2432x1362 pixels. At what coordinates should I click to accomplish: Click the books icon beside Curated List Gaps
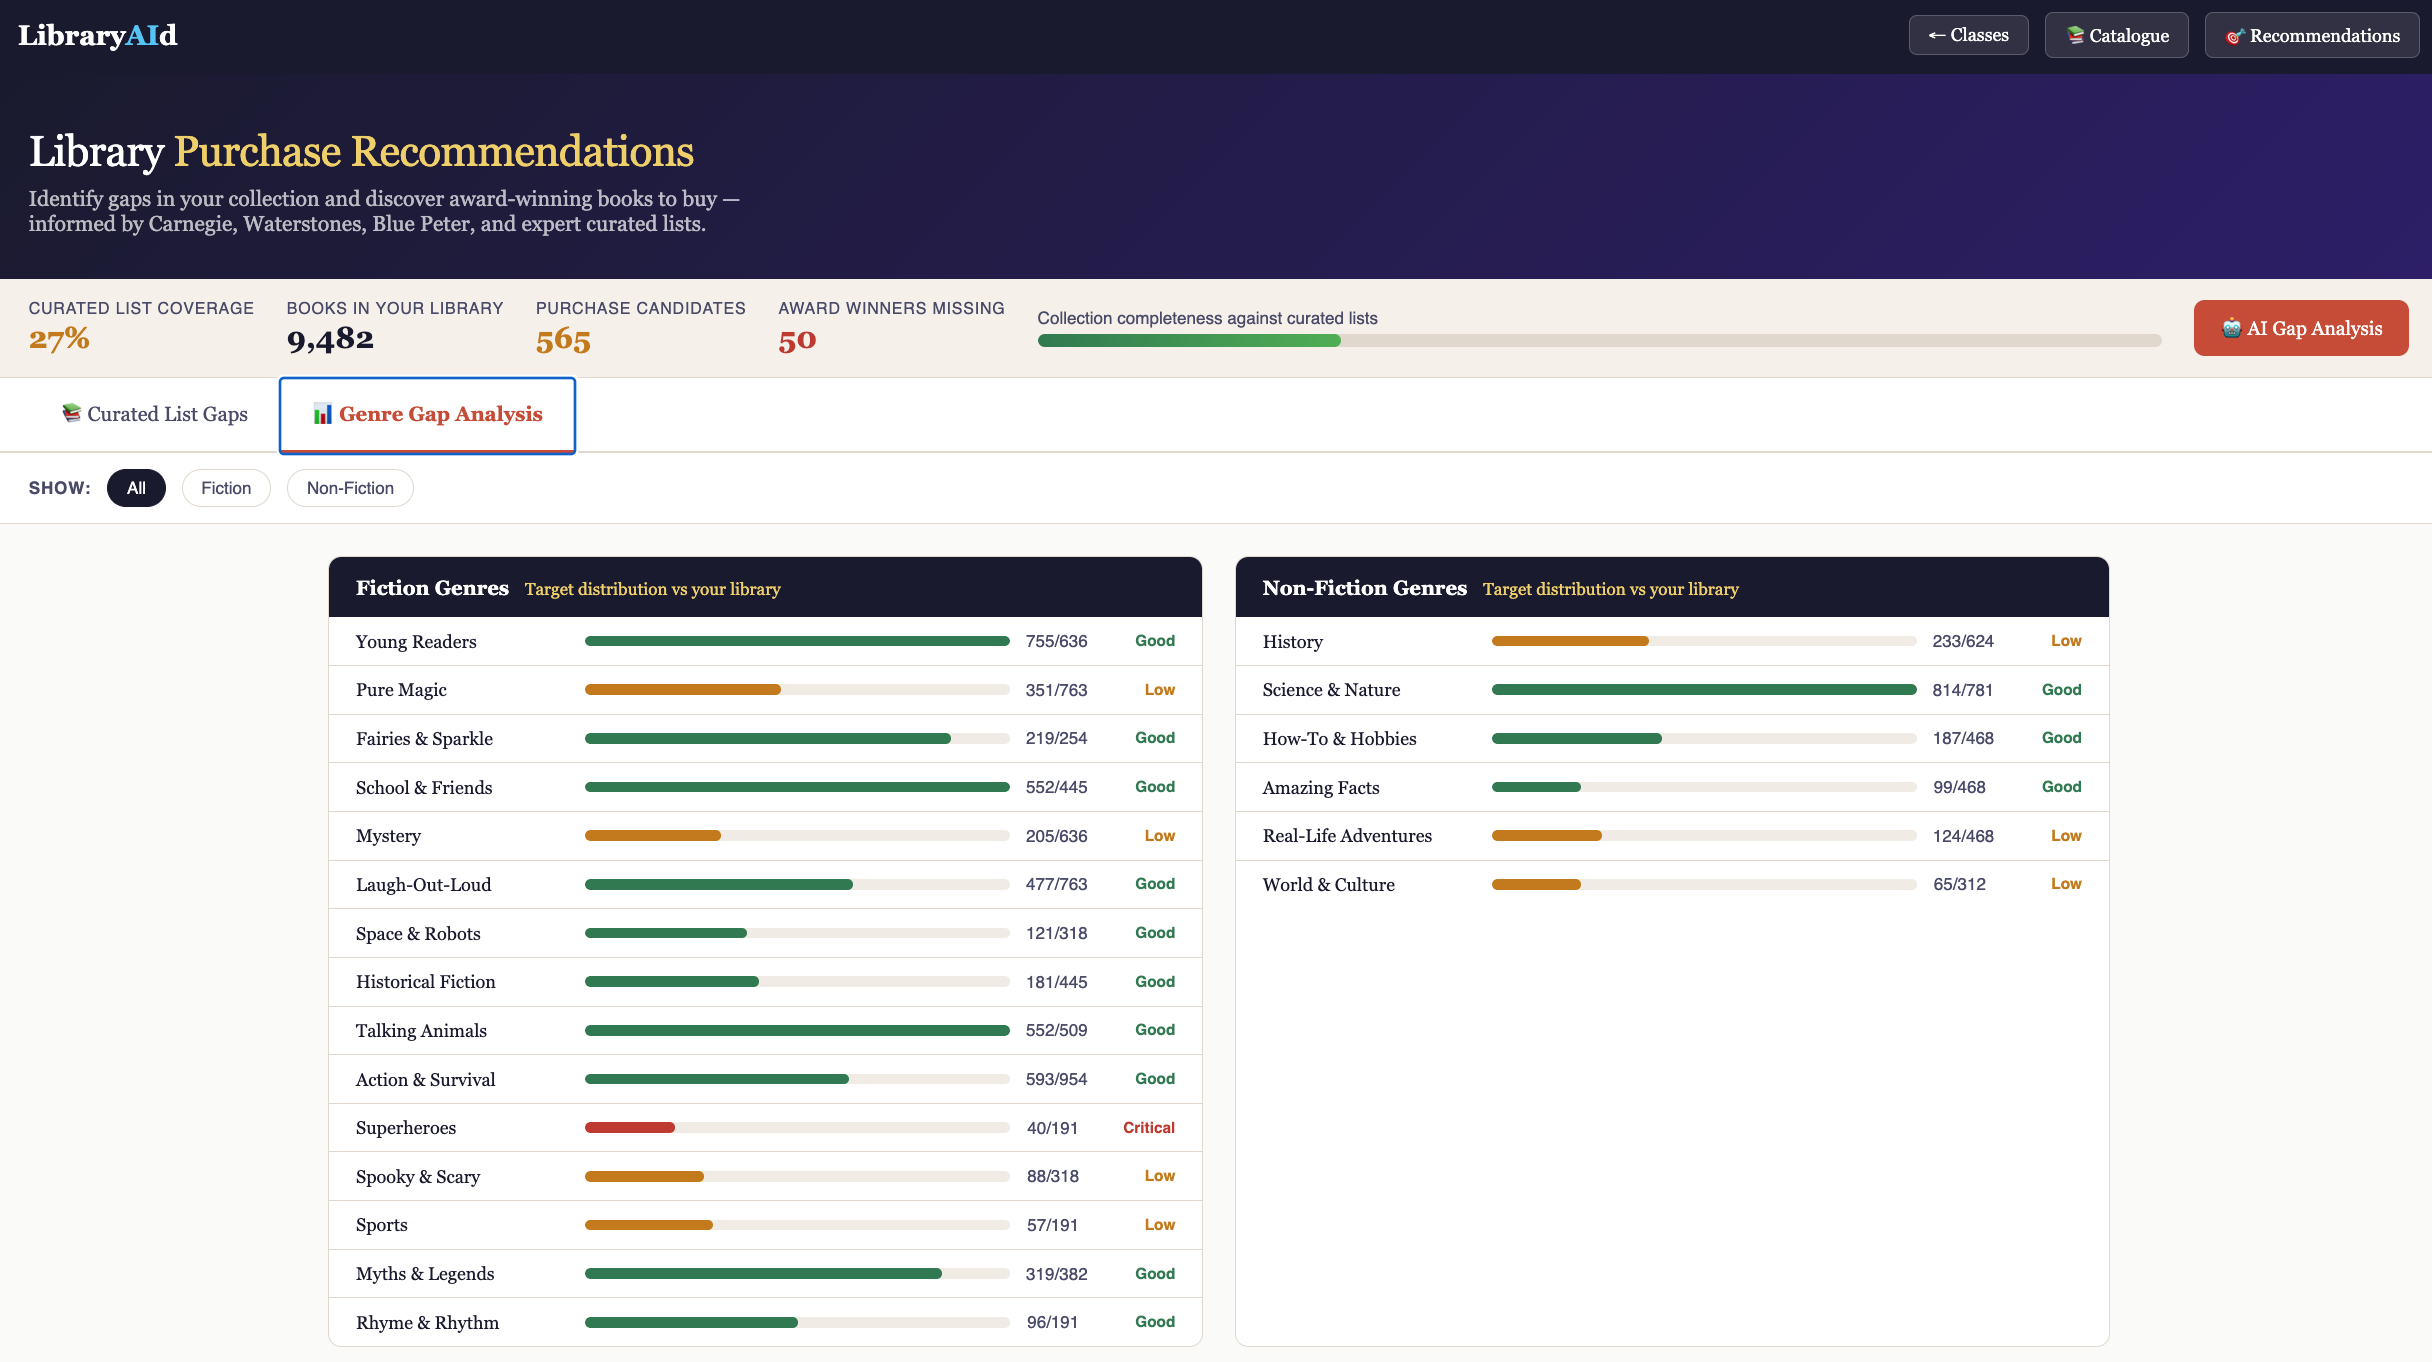point(71,413)
